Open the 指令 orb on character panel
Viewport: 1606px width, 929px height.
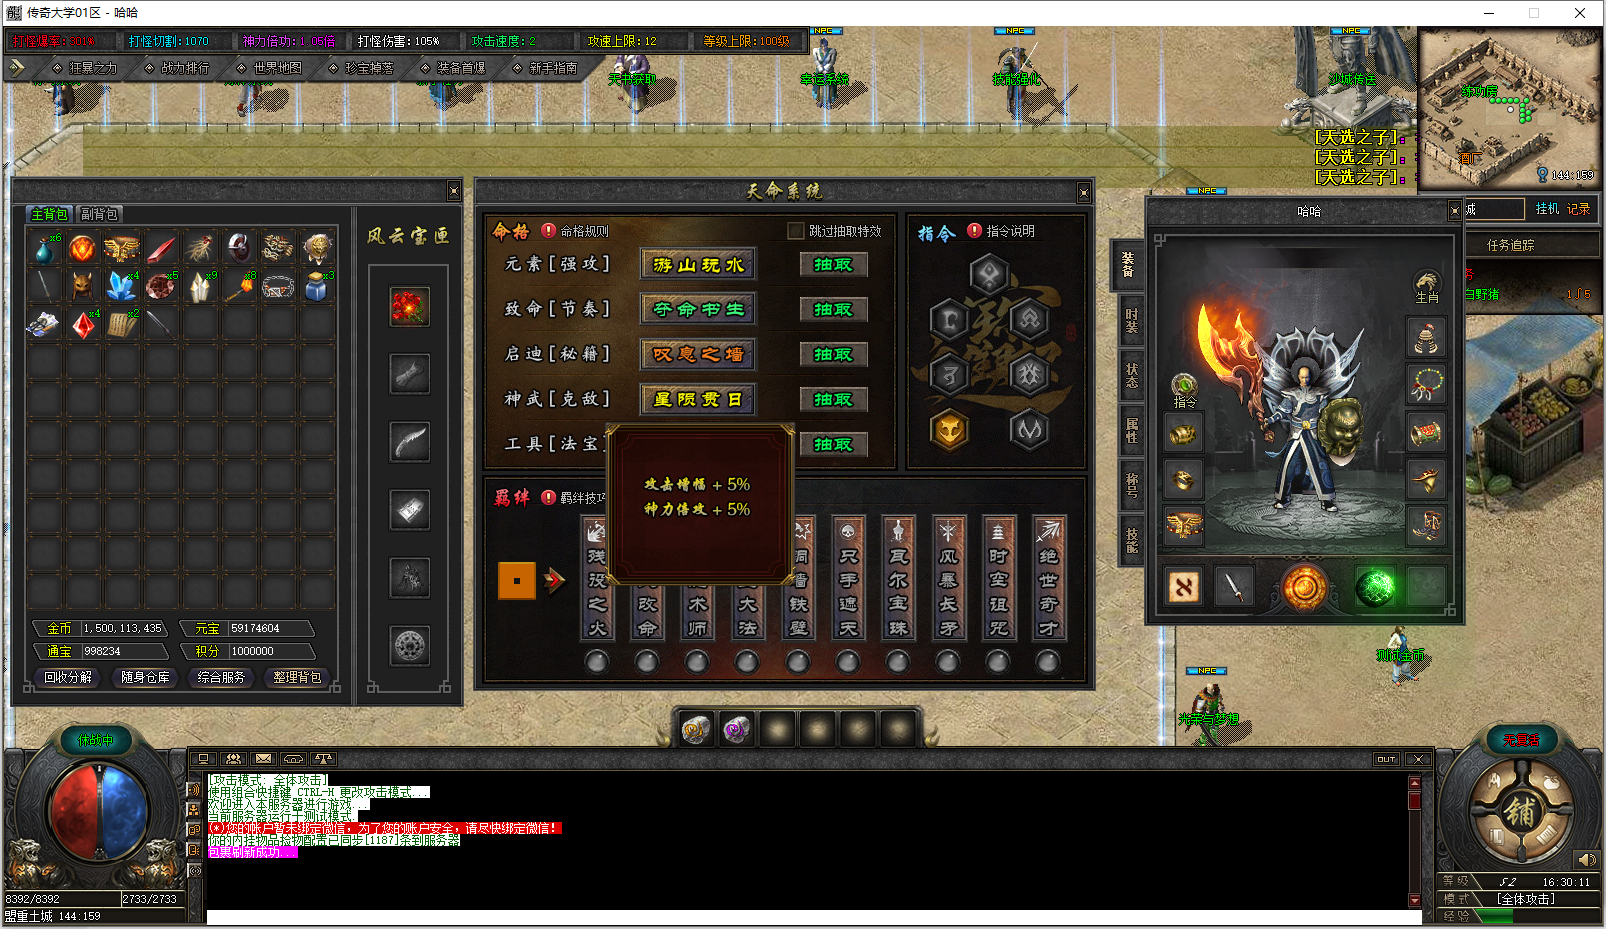[1184, 386]
